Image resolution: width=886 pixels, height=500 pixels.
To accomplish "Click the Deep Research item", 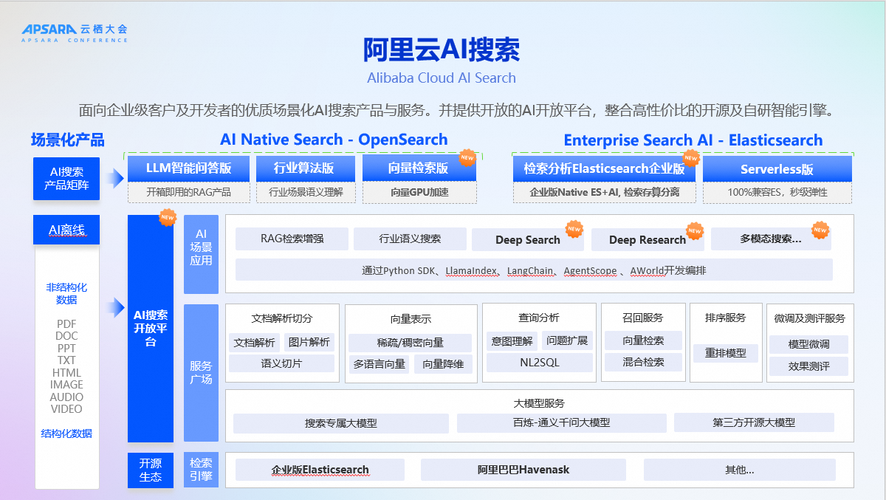I will pyautogui.click(x=647, y=240).
